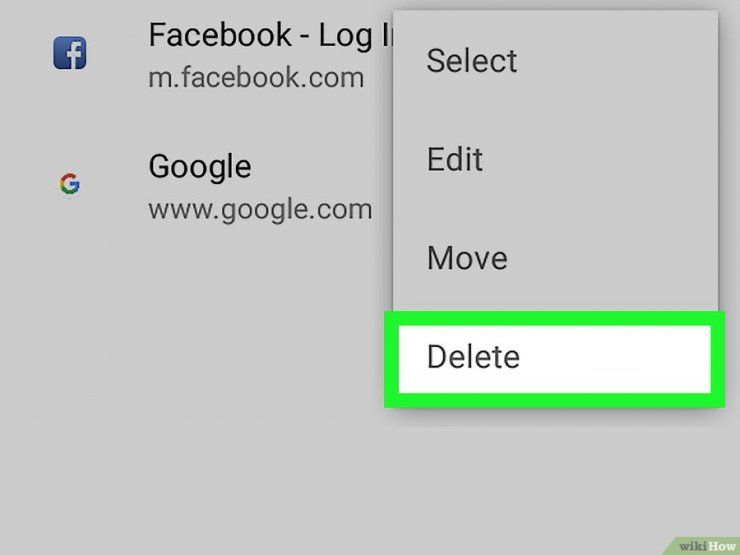Click the green highlight border around Delete
740x555 pixels.
[555, 401]
